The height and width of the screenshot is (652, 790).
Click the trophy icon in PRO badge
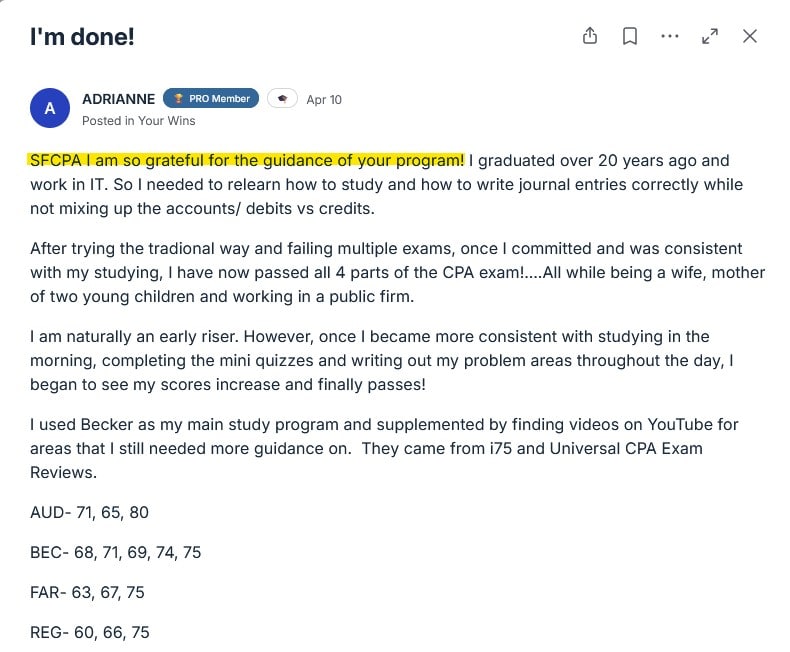(178, 99)
